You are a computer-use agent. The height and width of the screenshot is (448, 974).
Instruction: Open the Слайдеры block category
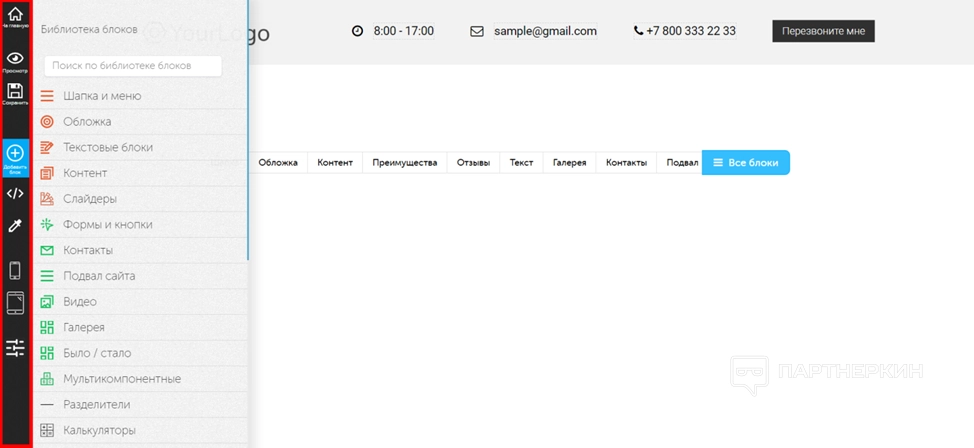click(x=140, y=199)
